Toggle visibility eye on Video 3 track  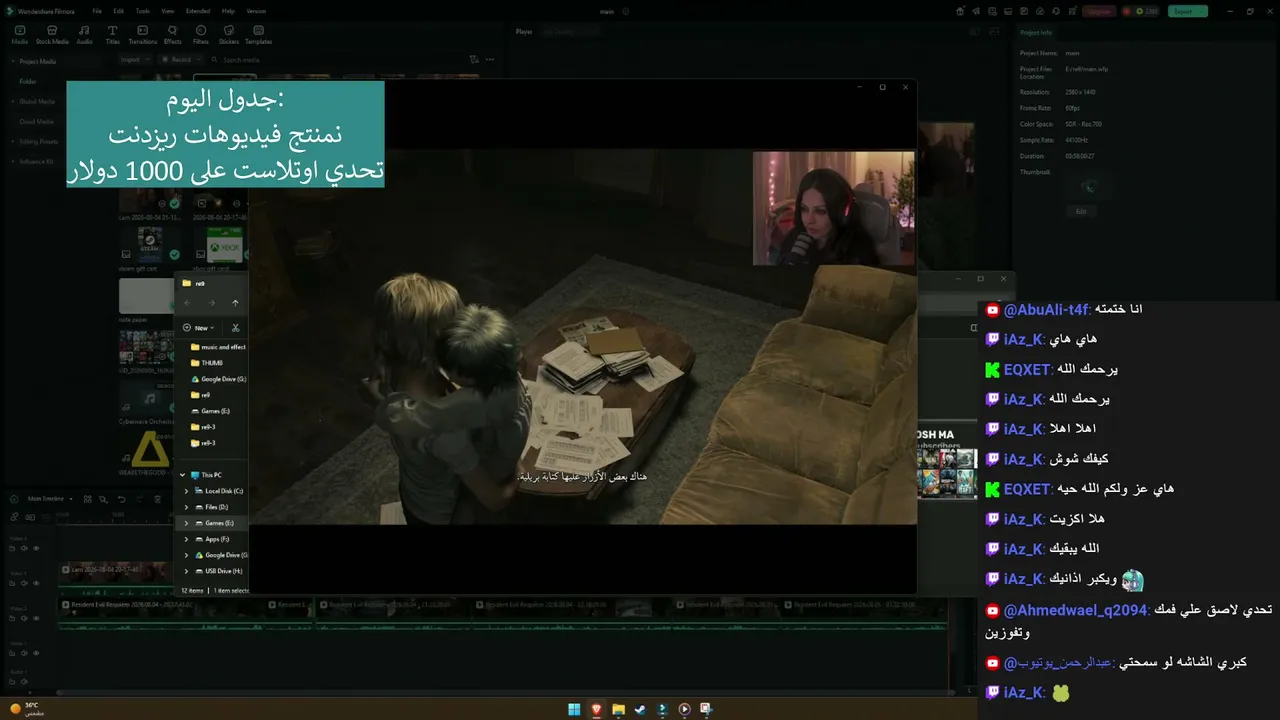coord(36,584)
